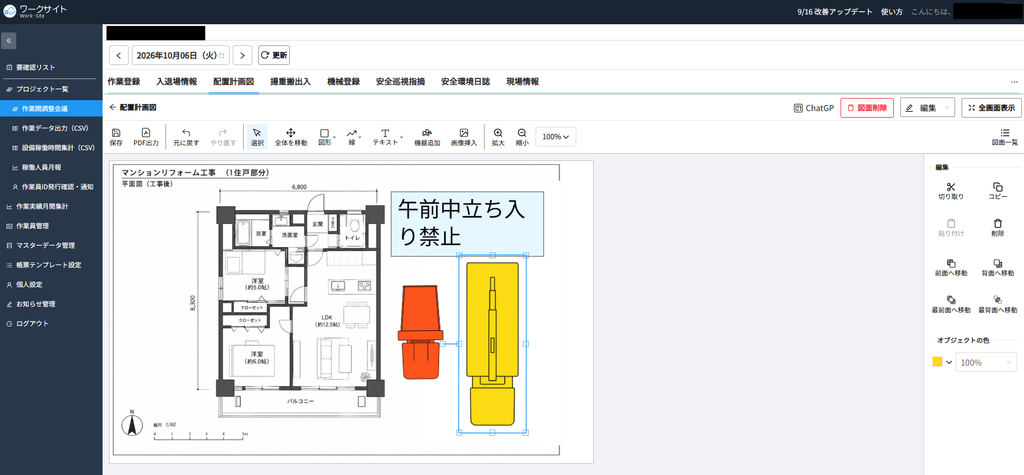
Task: Select the orange vehicle on the drawing
Action: (x=420, y=332)
